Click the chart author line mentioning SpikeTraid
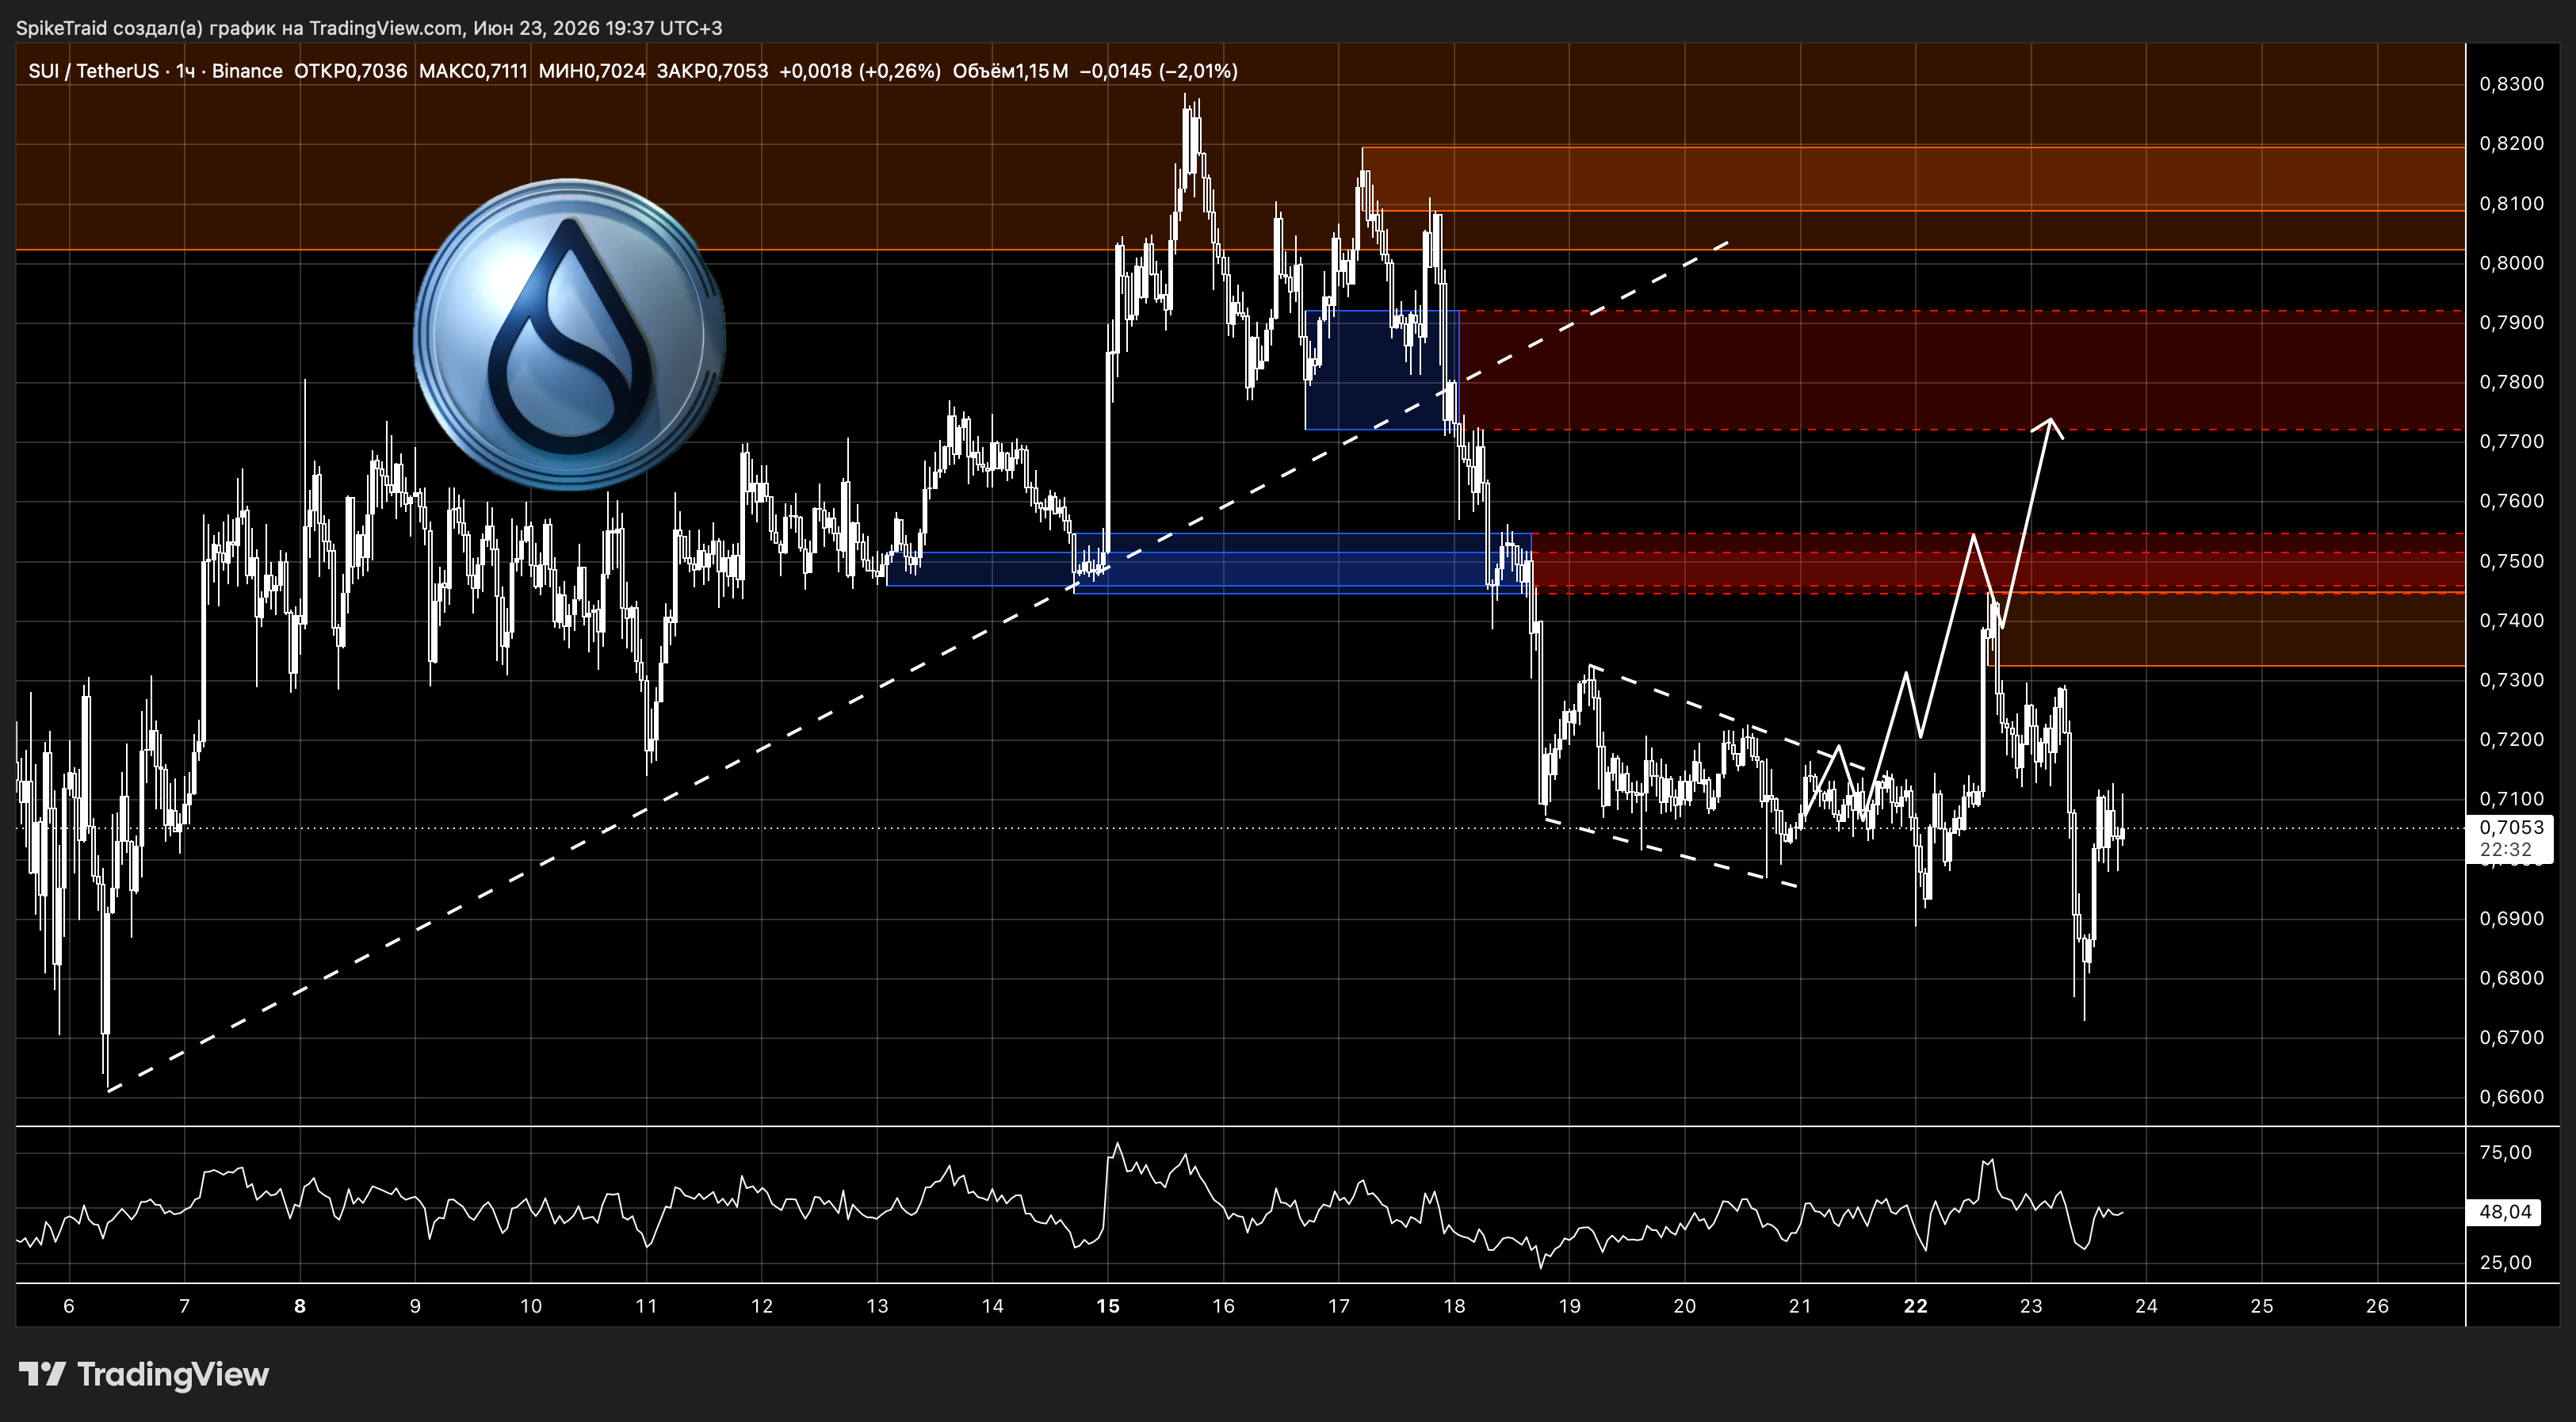This screenshot has height=1422, width=2576. tap(369, 28)
